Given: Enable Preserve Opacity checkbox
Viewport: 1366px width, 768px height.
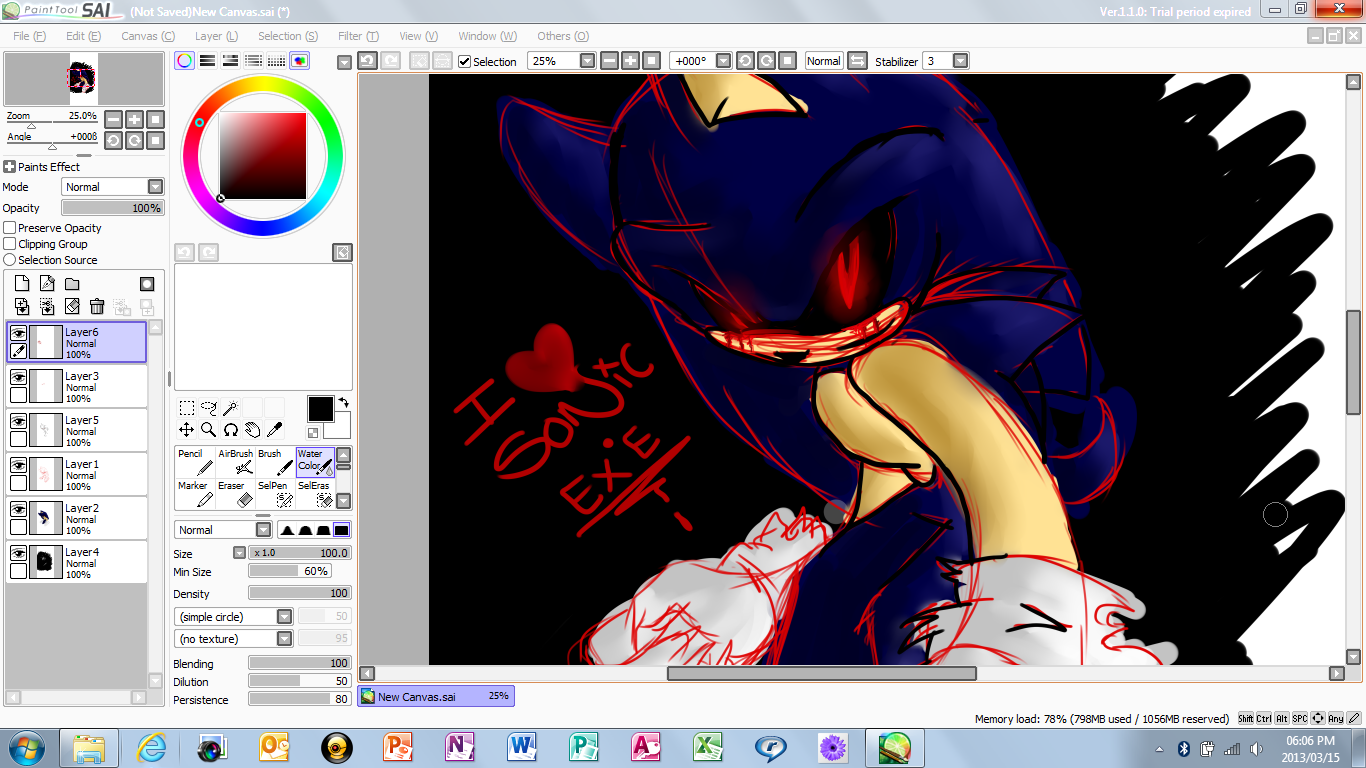Looking at the screenshot, I should point(10,228).
